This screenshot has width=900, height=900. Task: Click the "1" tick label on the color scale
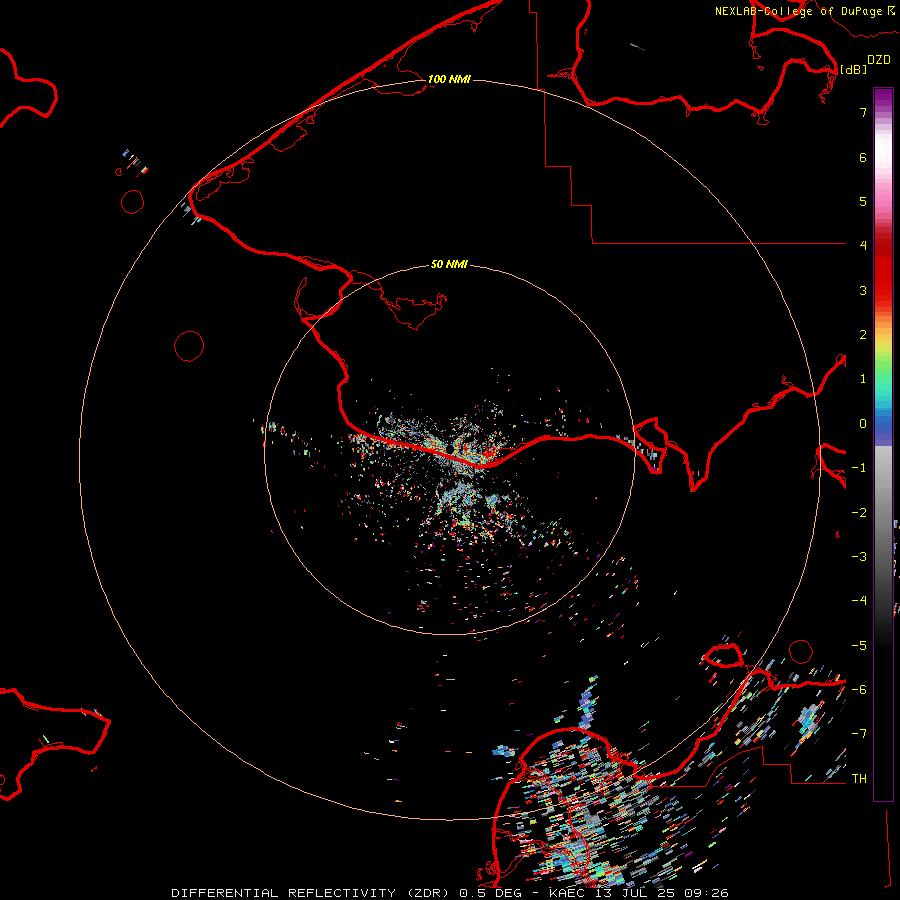[863, 379]
